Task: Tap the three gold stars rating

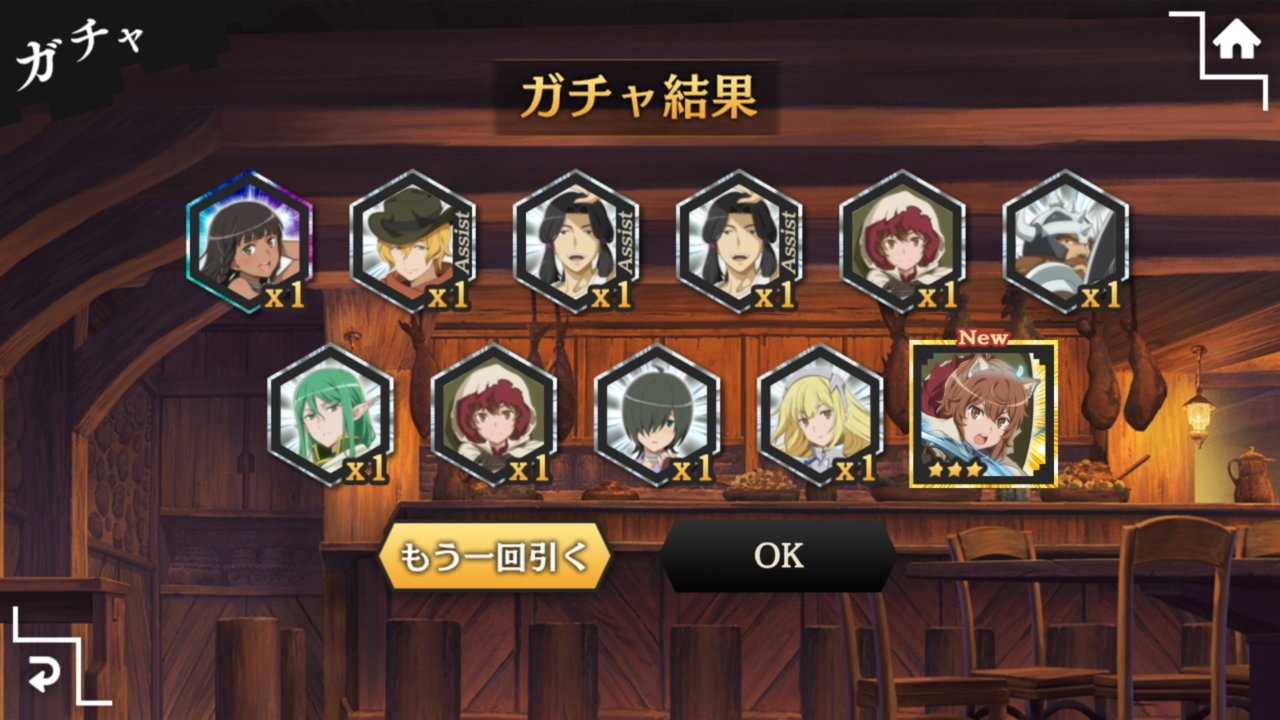Action: 955,467
